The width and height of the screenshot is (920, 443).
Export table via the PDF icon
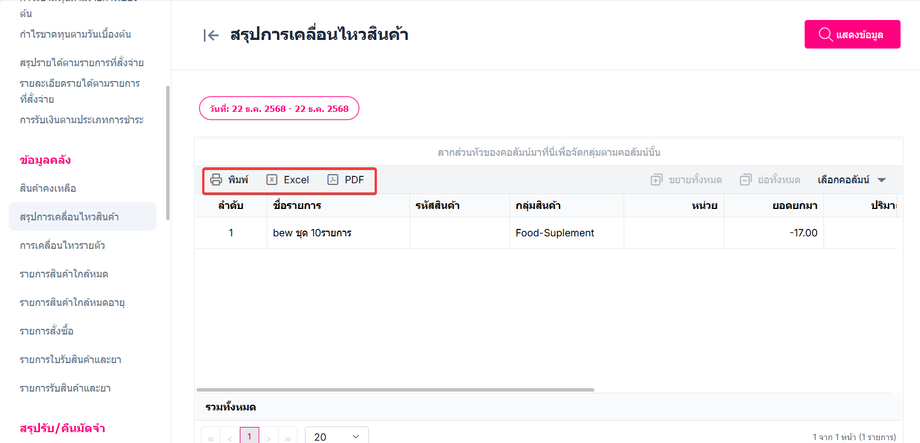pyautogui.click(x=333, y=180)
